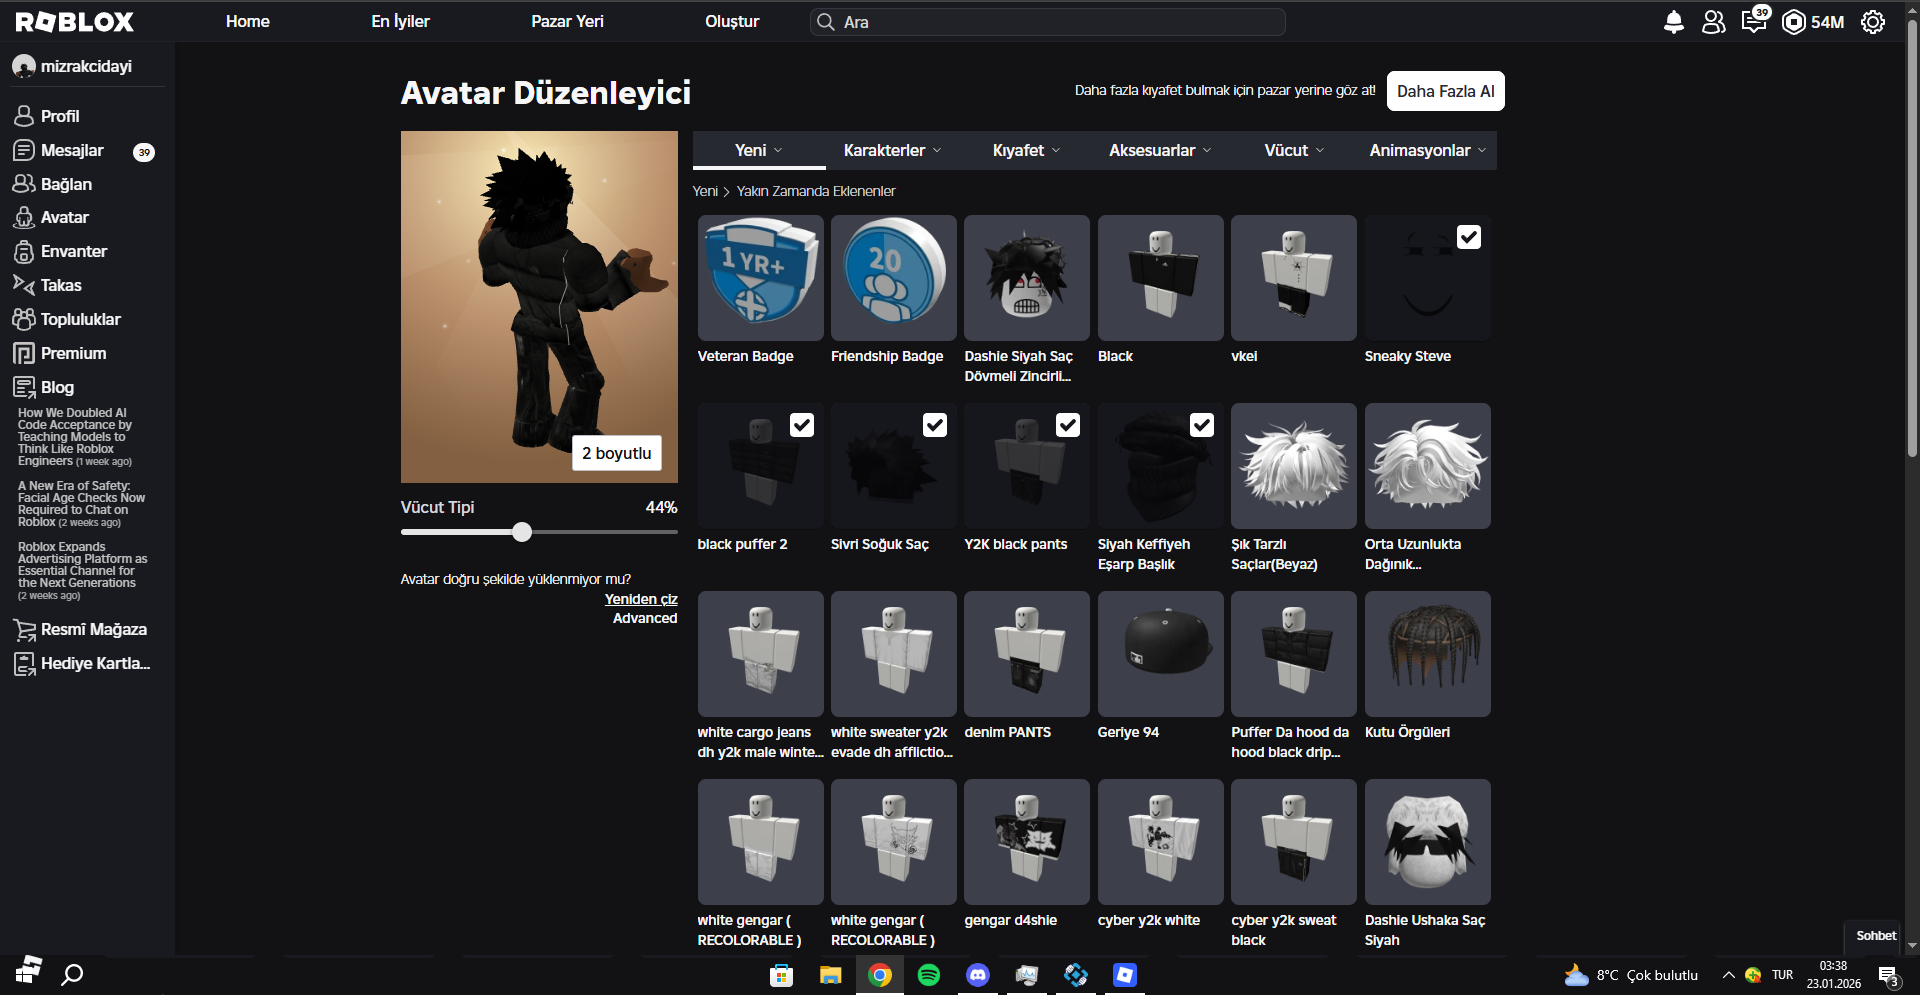Focus the Ara search field
Screen dimensions: 1920x995
coord(1047,22)
